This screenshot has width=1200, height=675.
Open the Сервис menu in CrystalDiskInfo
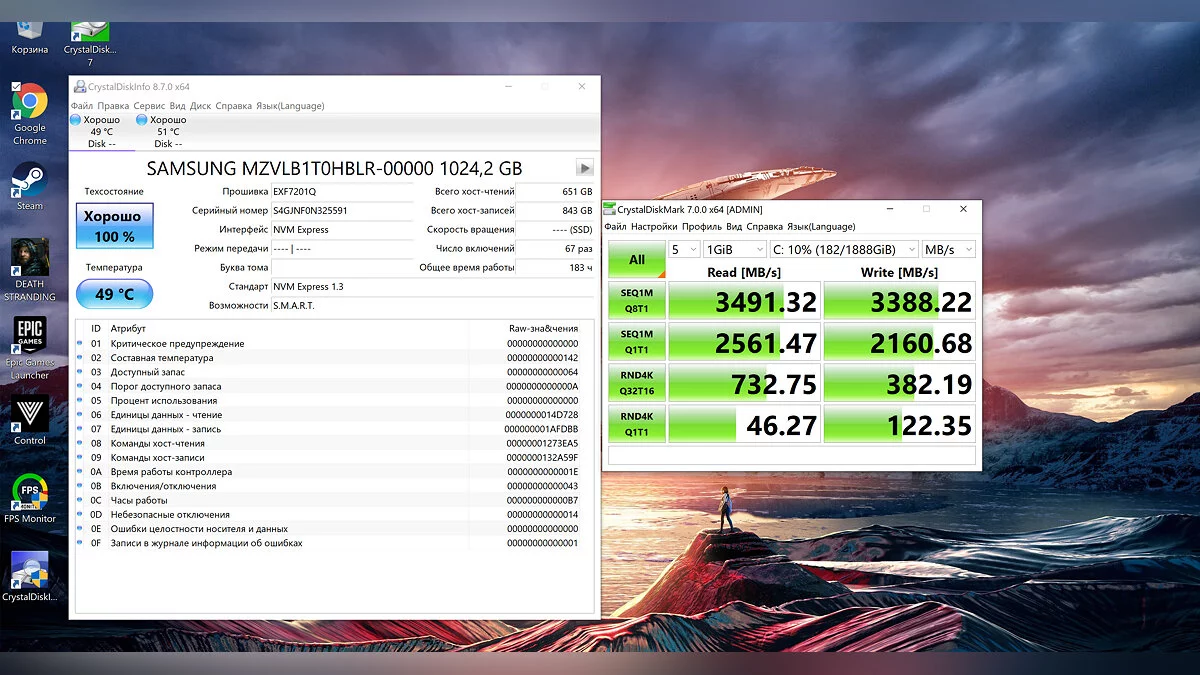pos(149,106)
